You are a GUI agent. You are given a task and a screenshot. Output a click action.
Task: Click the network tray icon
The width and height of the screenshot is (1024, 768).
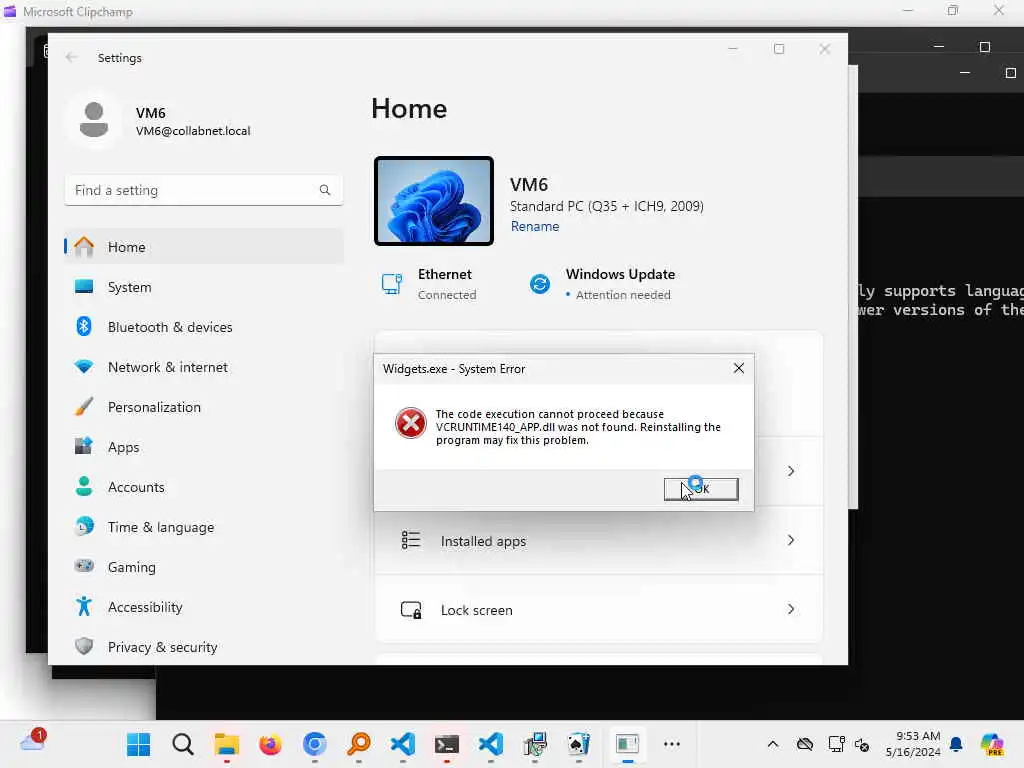[x=836, y=744]
